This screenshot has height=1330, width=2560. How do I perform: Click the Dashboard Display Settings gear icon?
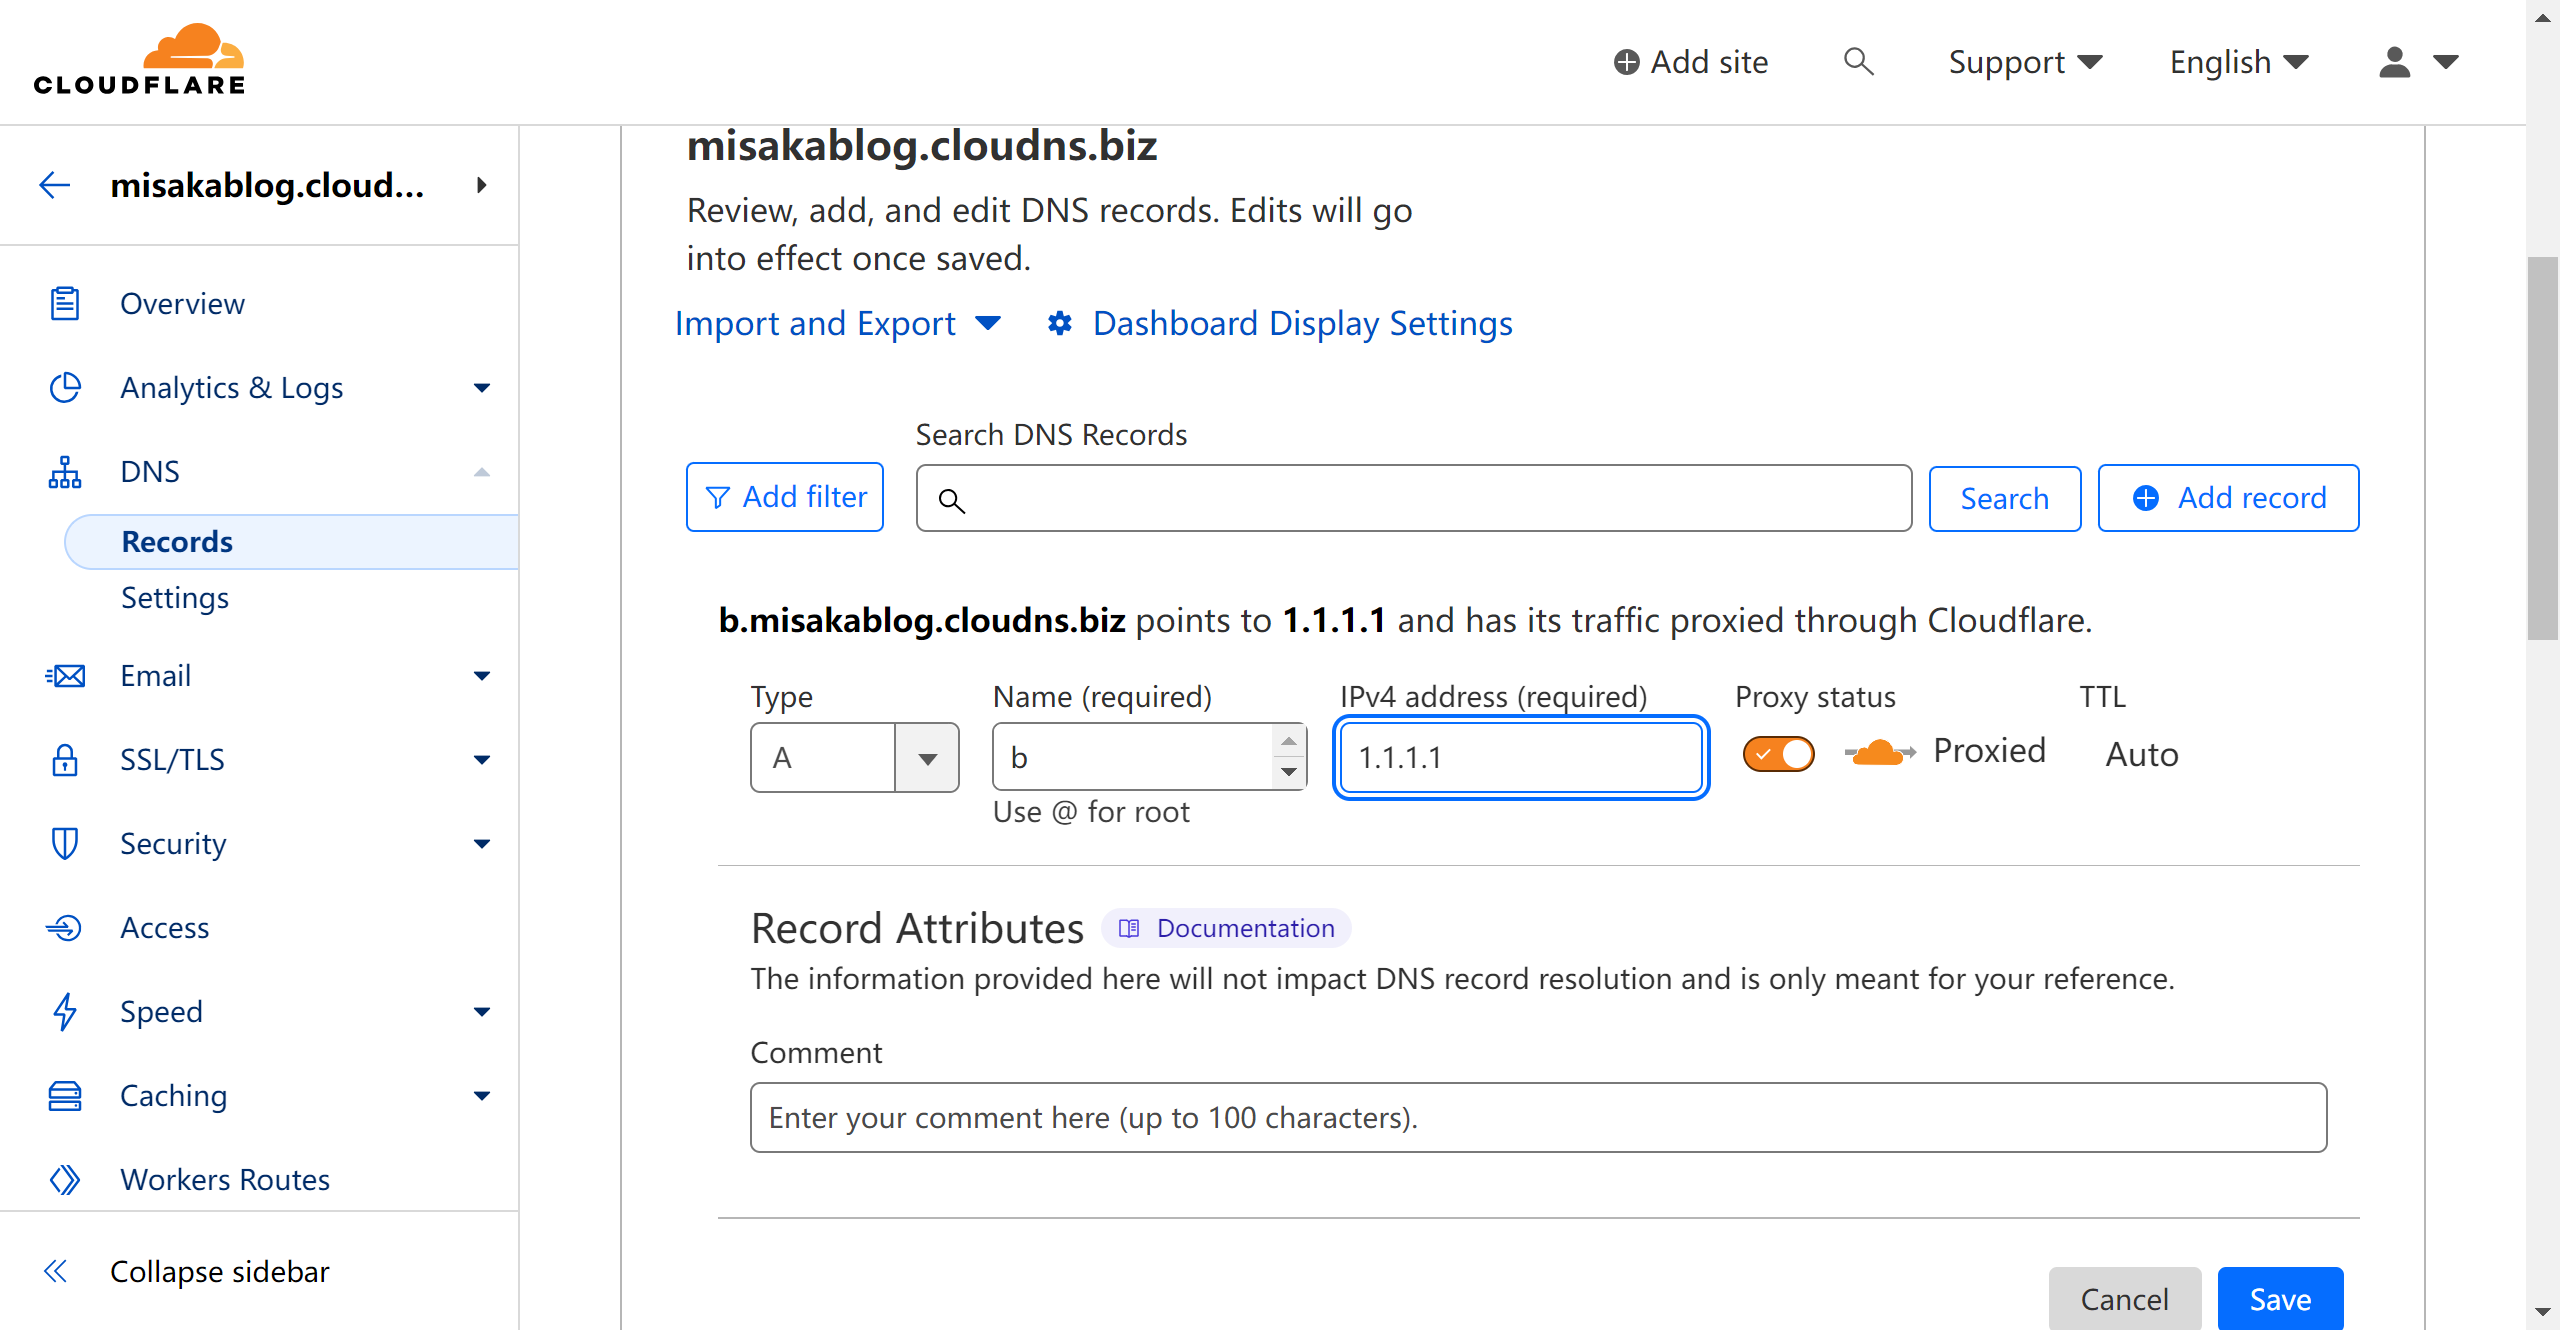coord(1060,323)
